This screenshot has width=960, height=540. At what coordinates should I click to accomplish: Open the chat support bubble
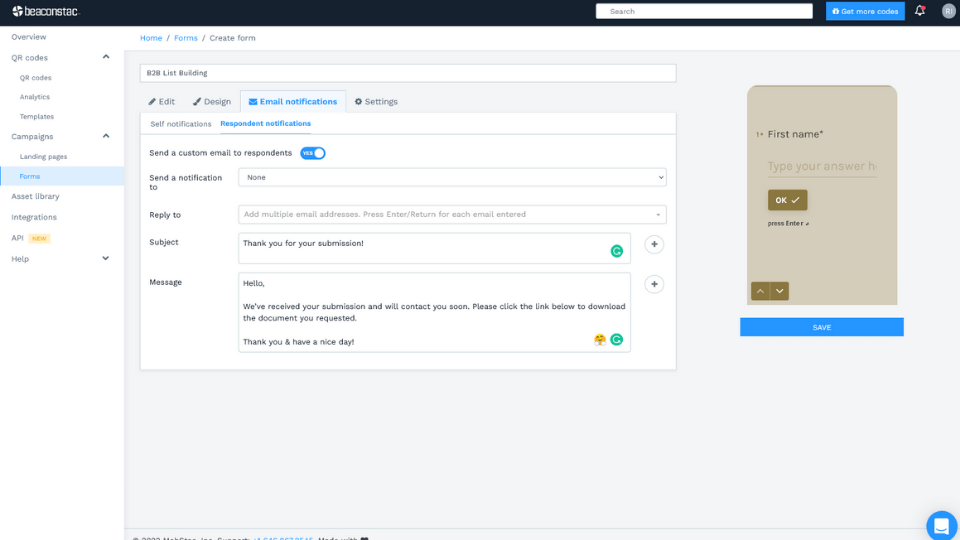pyautogui.click(x=941, y=525)
